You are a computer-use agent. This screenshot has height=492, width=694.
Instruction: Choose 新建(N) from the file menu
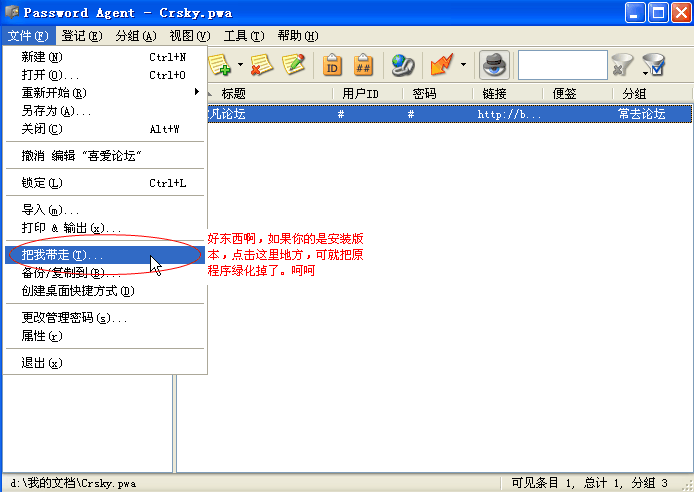[105, 57]
